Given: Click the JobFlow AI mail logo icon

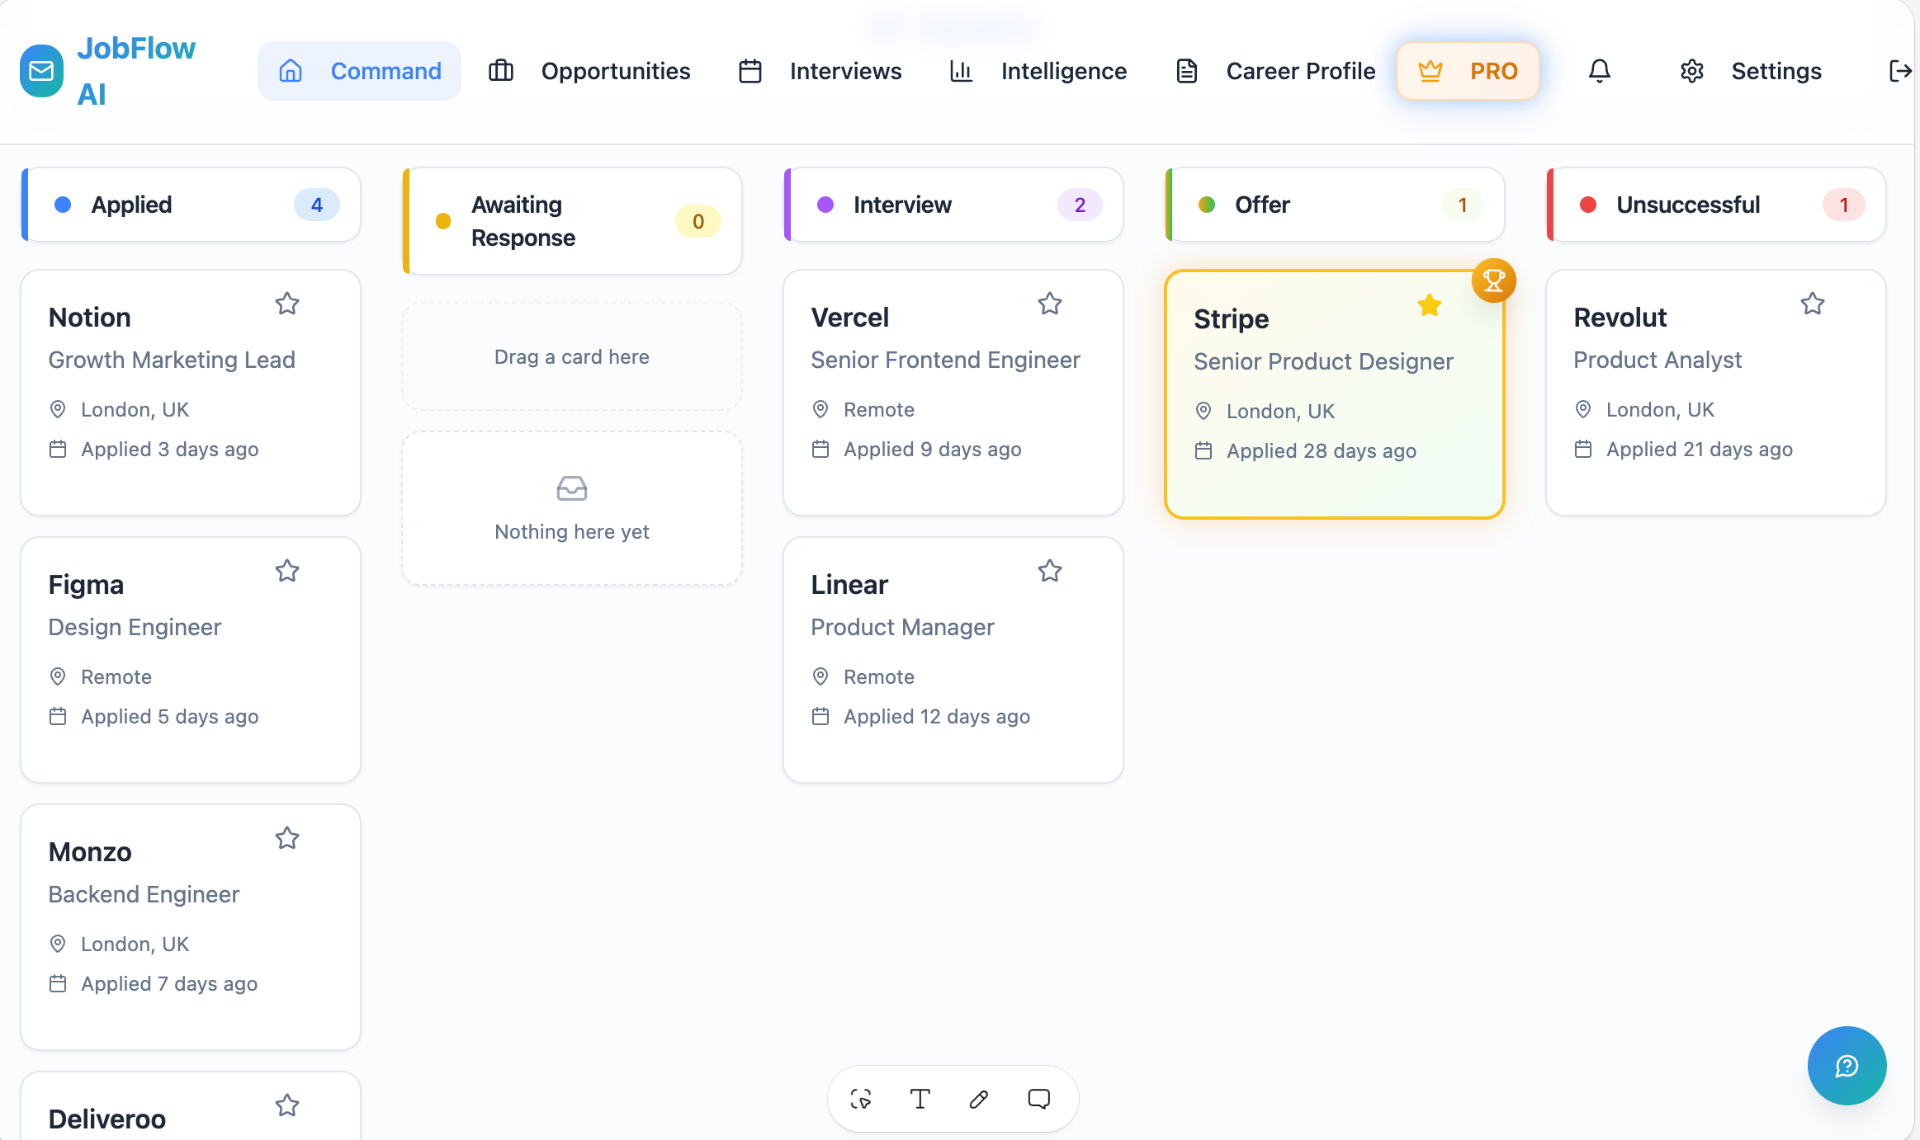Looking at the screenshot, I should tap(42, 71).
